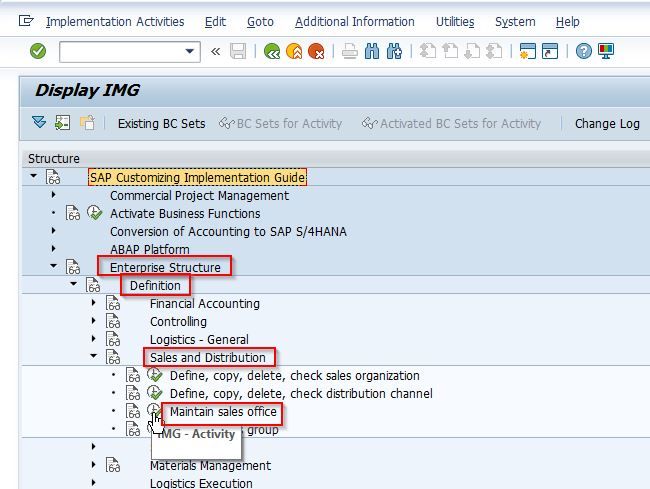Click the Find binoculars icon
This screenshot has width=650, height=489.
[x=372, y=51]
